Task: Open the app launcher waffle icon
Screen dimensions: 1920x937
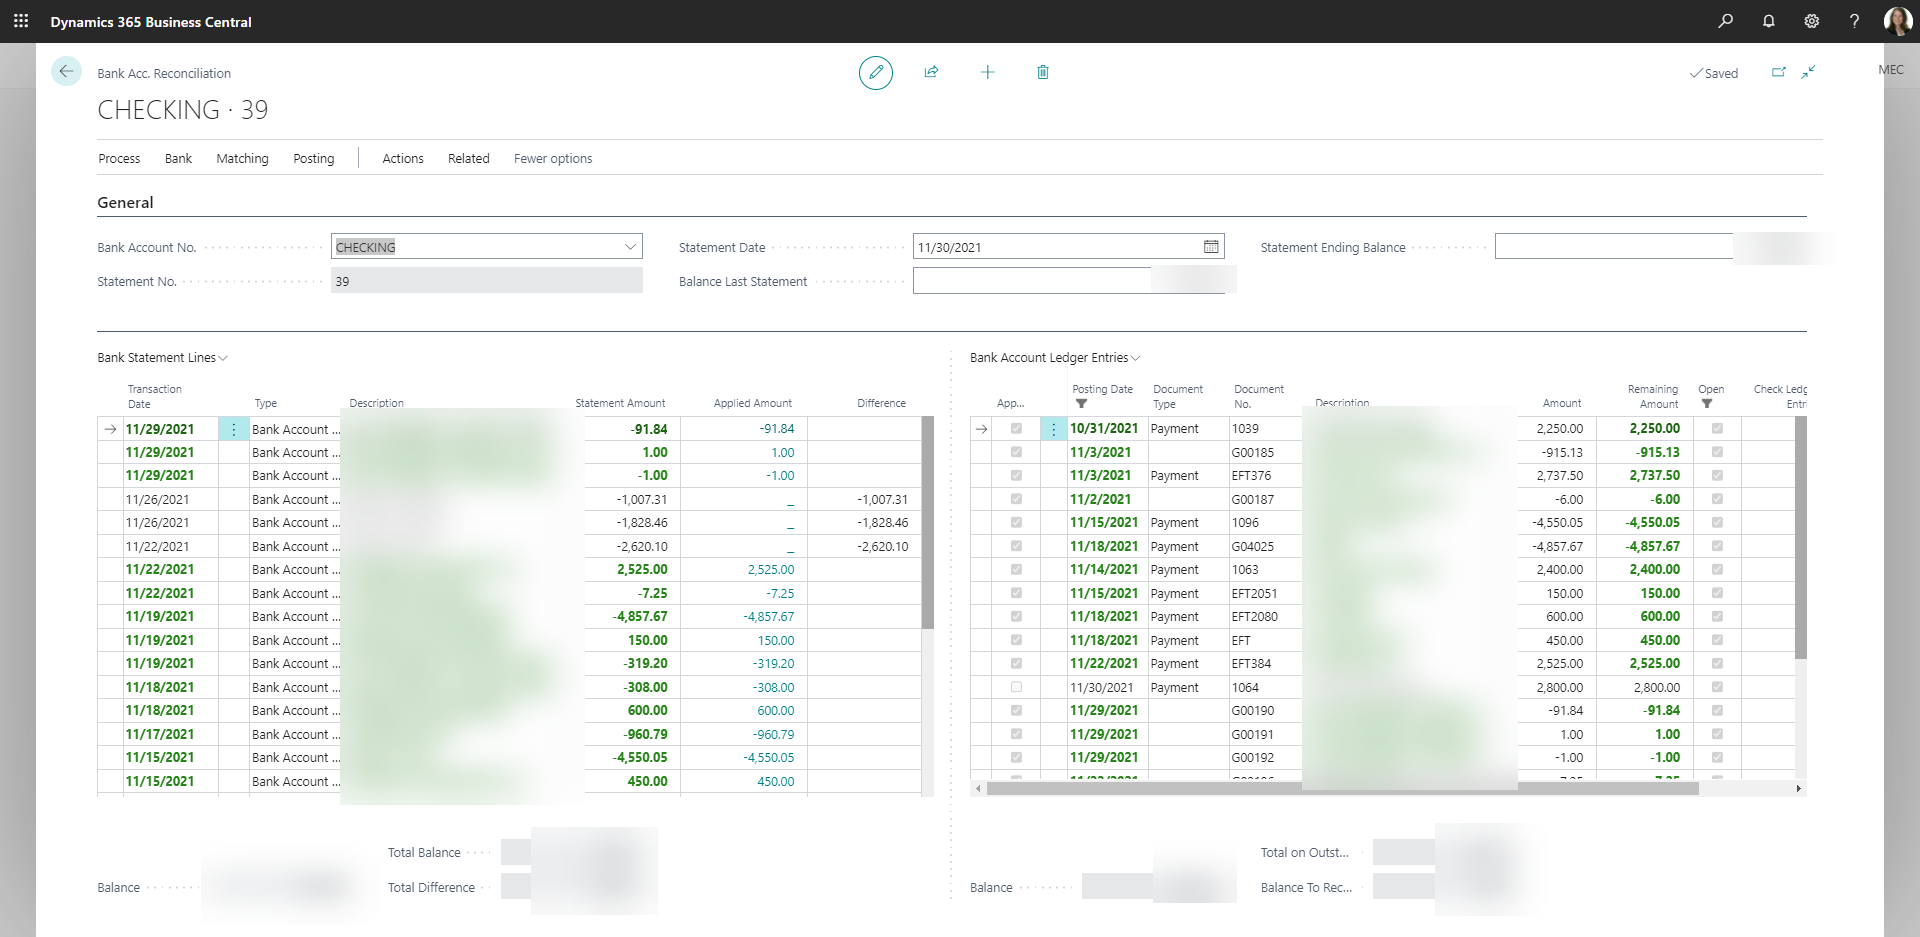Action: click(x=21, y=21)
